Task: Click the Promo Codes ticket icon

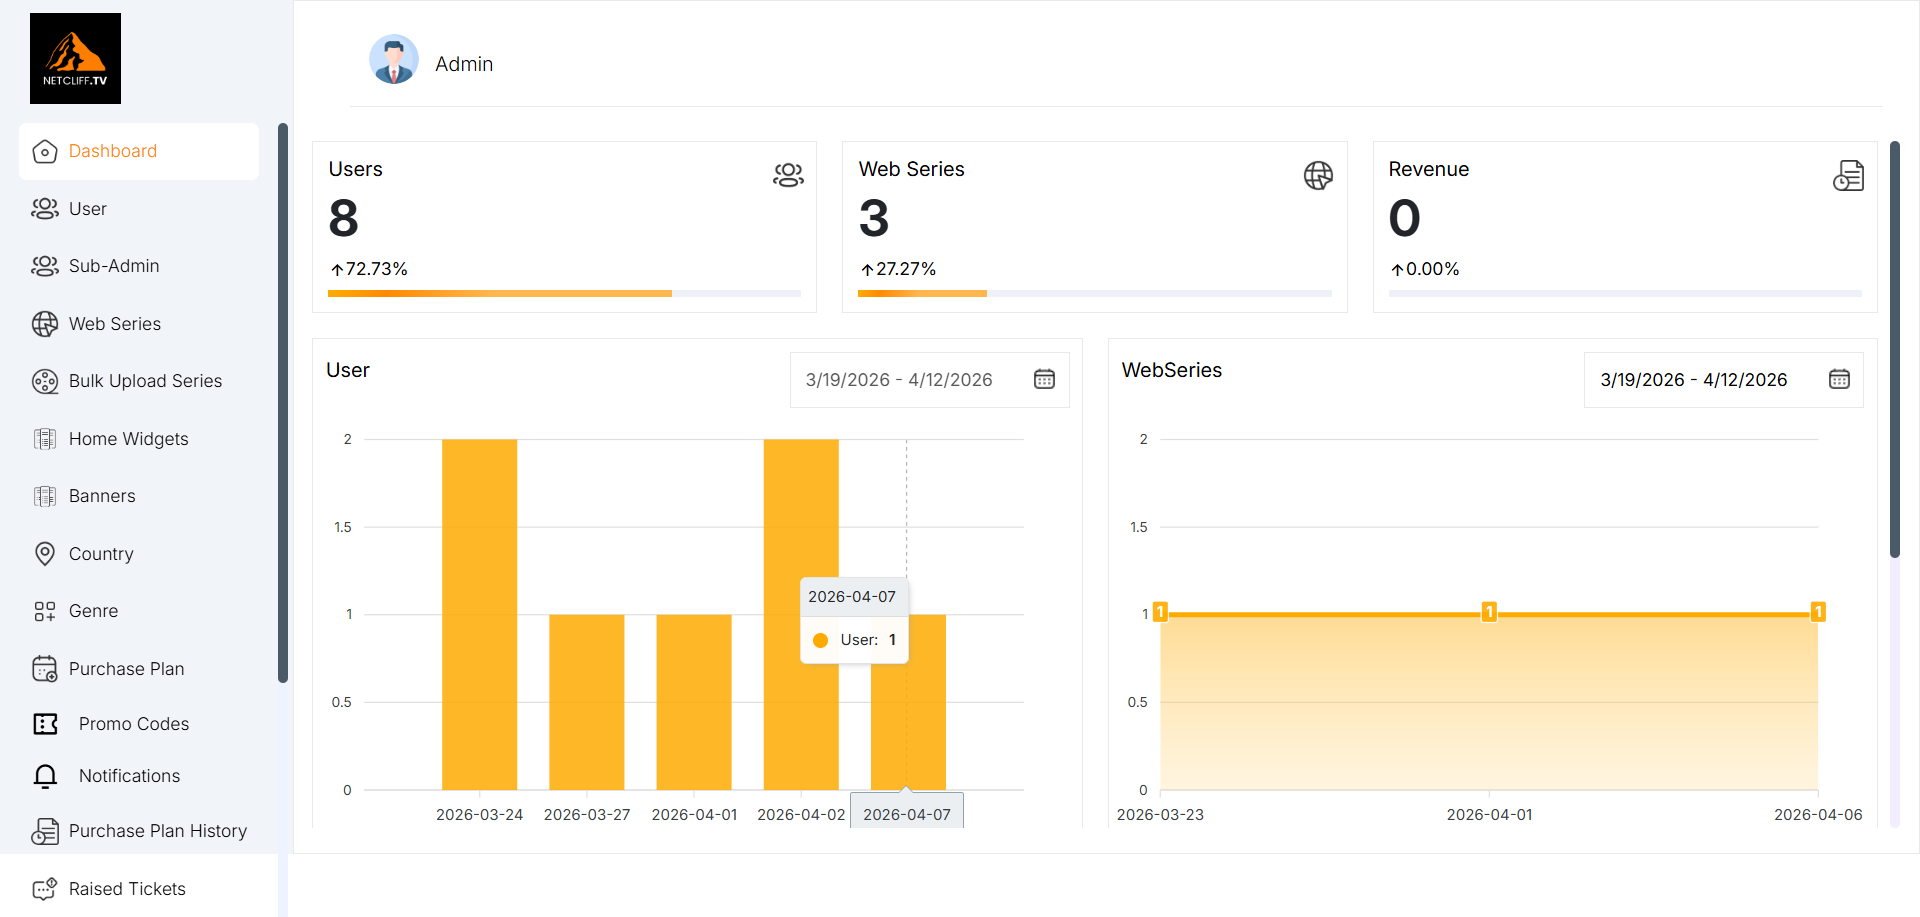Action: 45,724
